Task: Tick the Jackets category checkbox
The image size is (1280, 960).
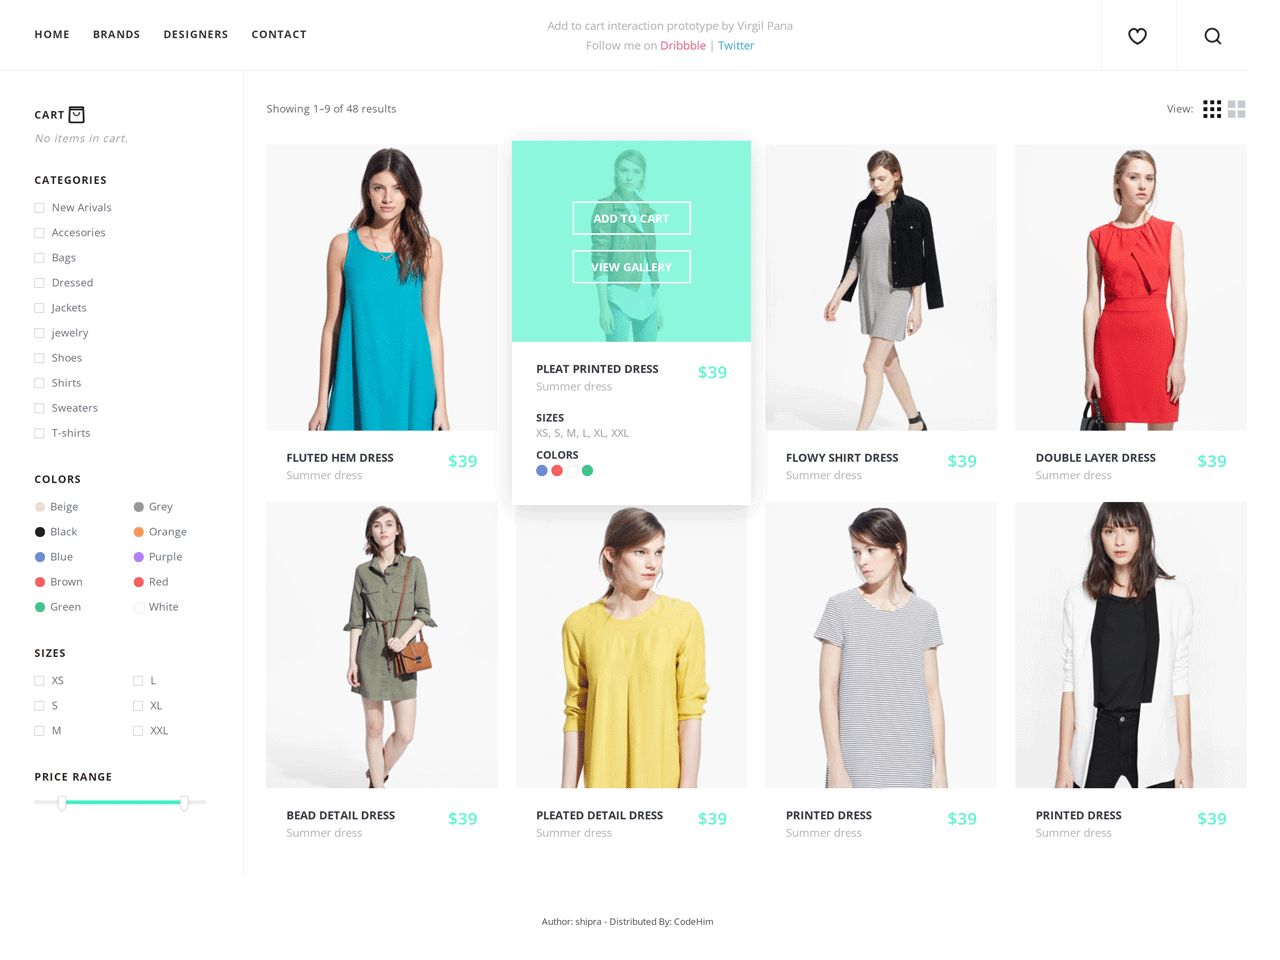Action: click(x=40, y=308)
